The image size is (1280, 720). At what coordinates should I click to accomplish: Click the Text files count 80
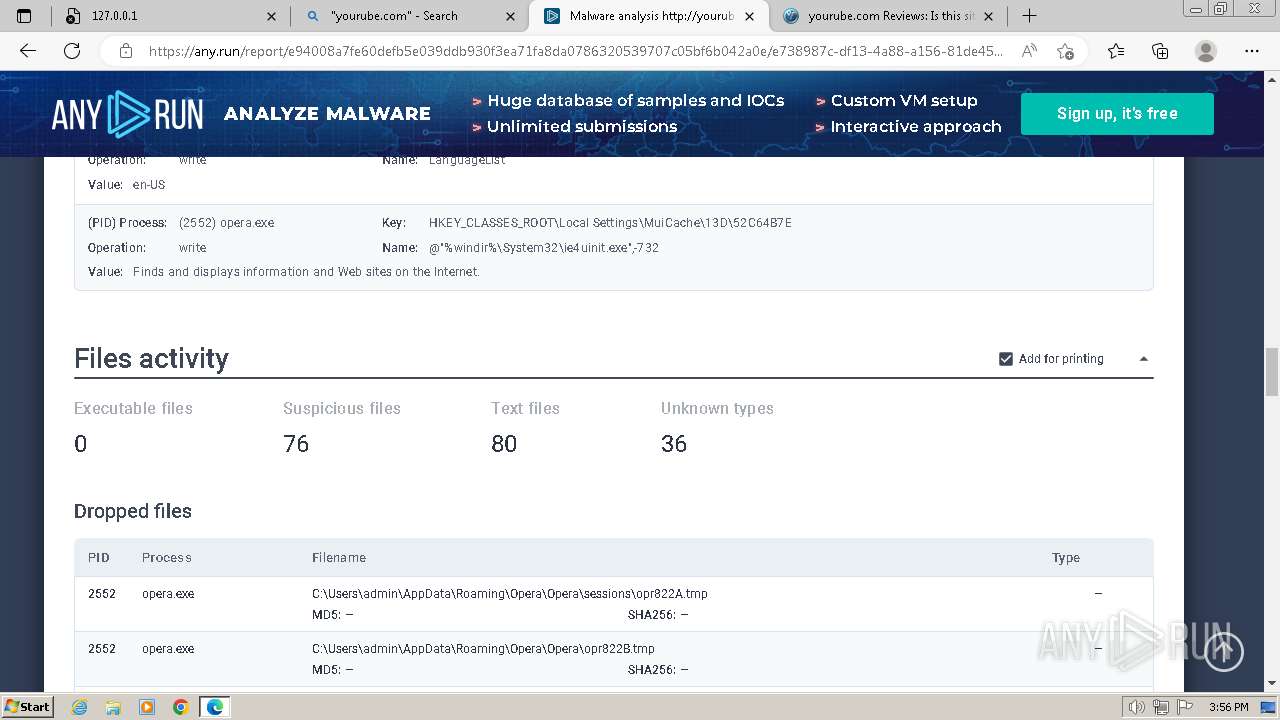pyautogui.click(x=504, y=444)
